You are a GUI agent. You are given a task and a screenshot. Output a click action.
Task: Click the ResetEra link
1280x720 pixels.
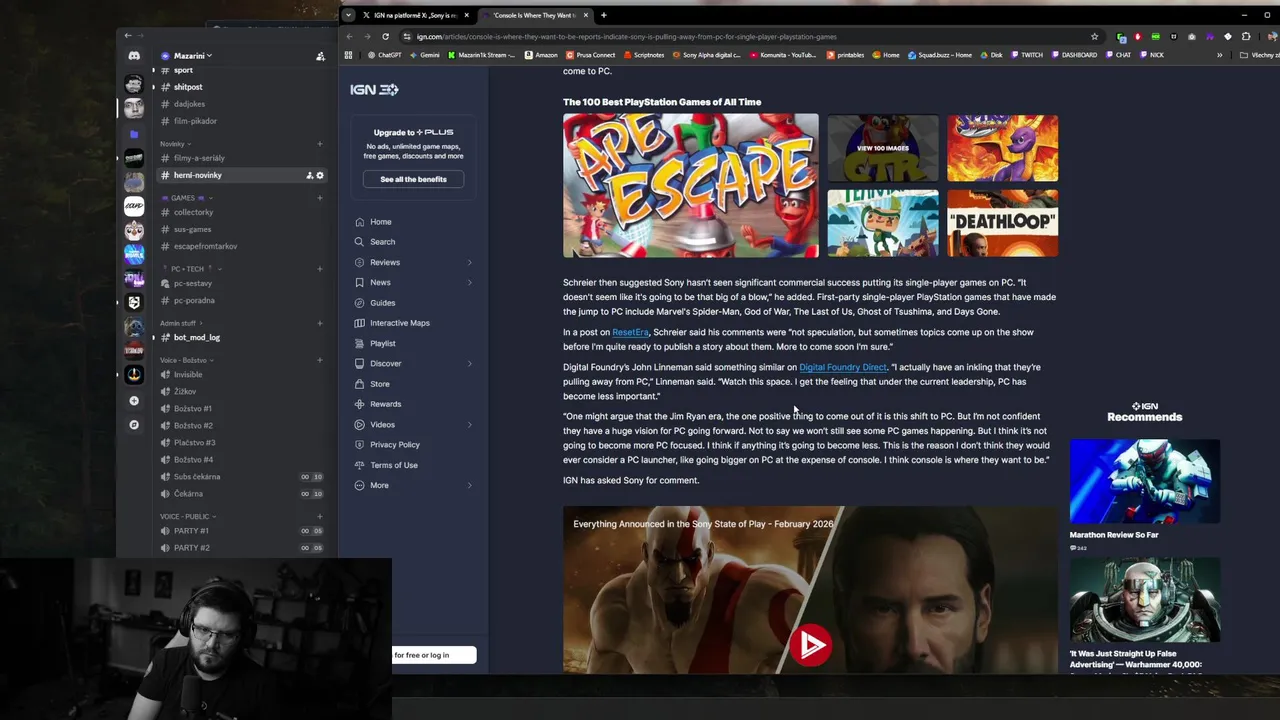pos(630,332)
